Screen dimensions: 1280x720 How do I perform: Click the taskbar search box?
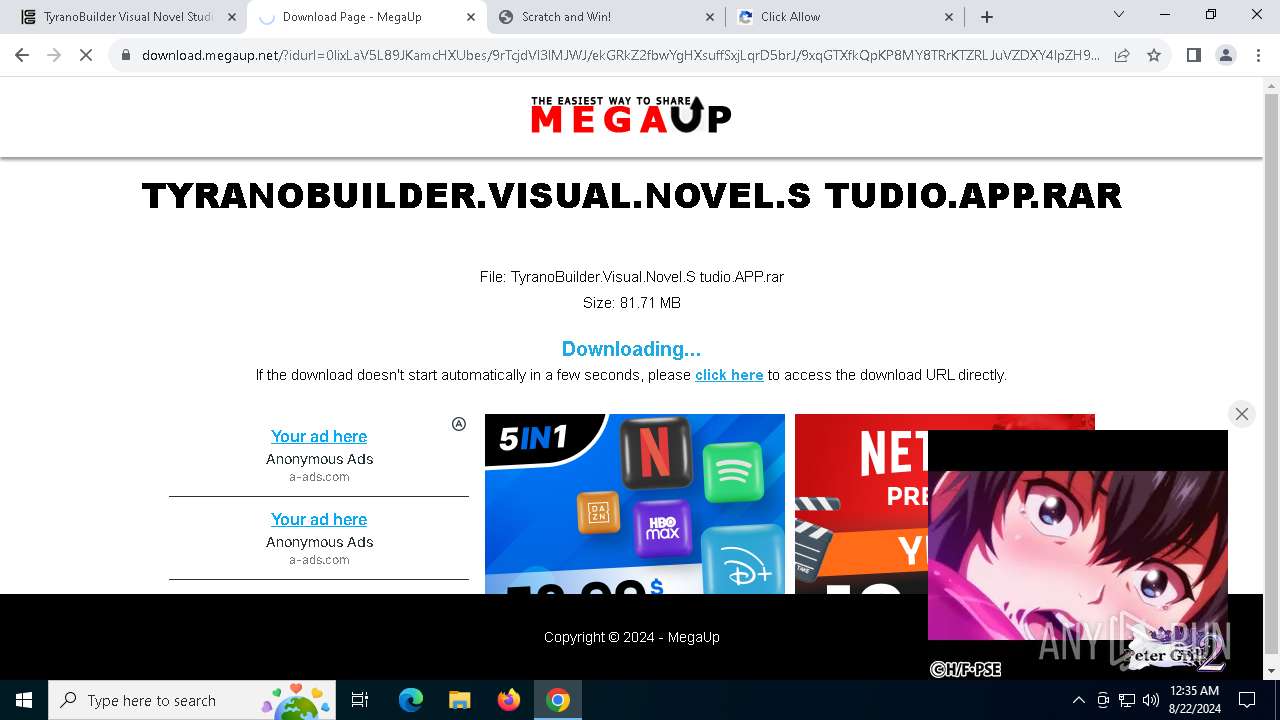pos(193,700)
